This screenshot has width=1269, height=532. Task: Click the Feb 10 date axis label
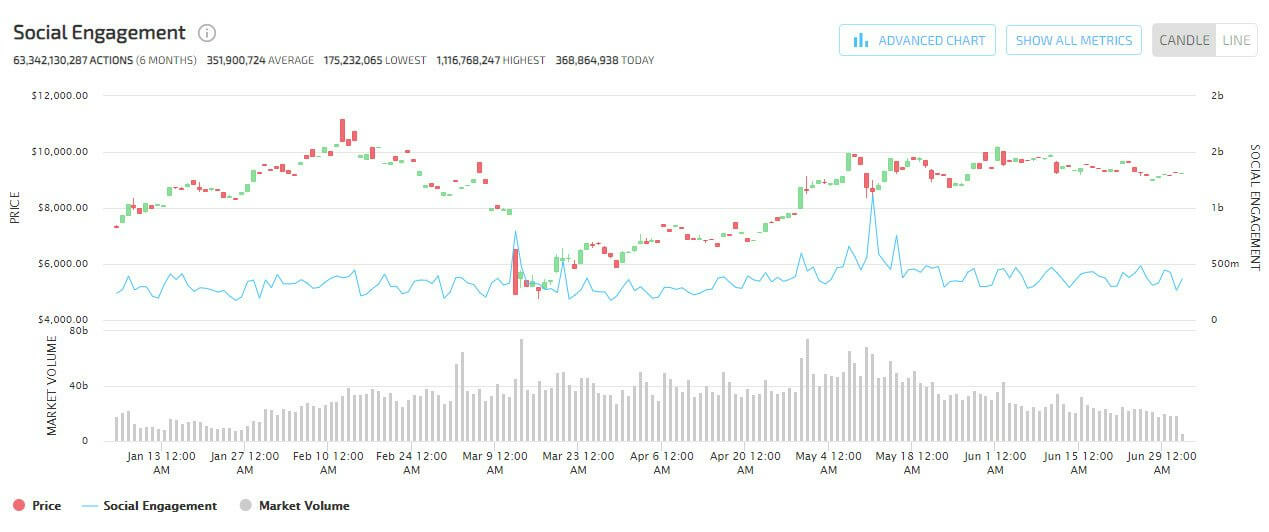pos(328,462)
